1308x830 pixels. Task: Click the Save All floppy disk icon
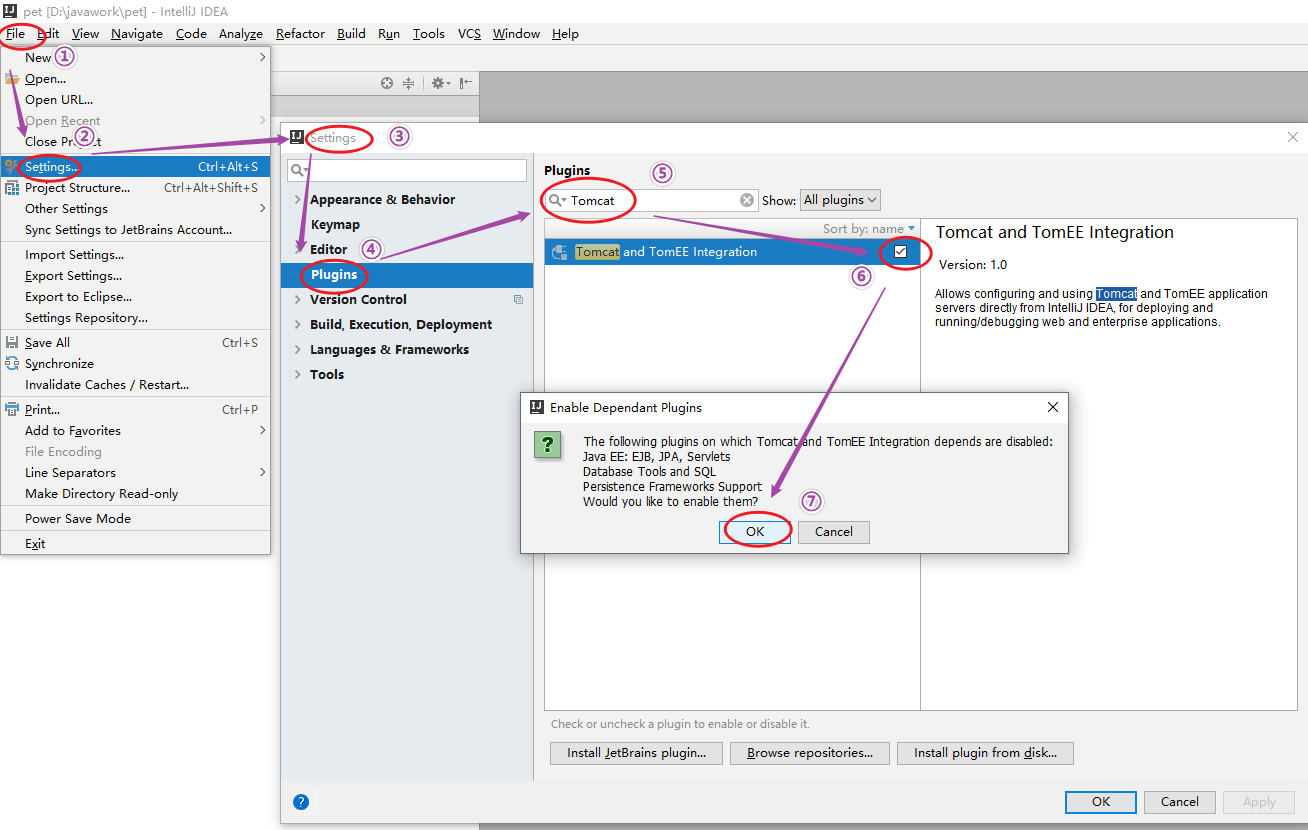point(12,343)
